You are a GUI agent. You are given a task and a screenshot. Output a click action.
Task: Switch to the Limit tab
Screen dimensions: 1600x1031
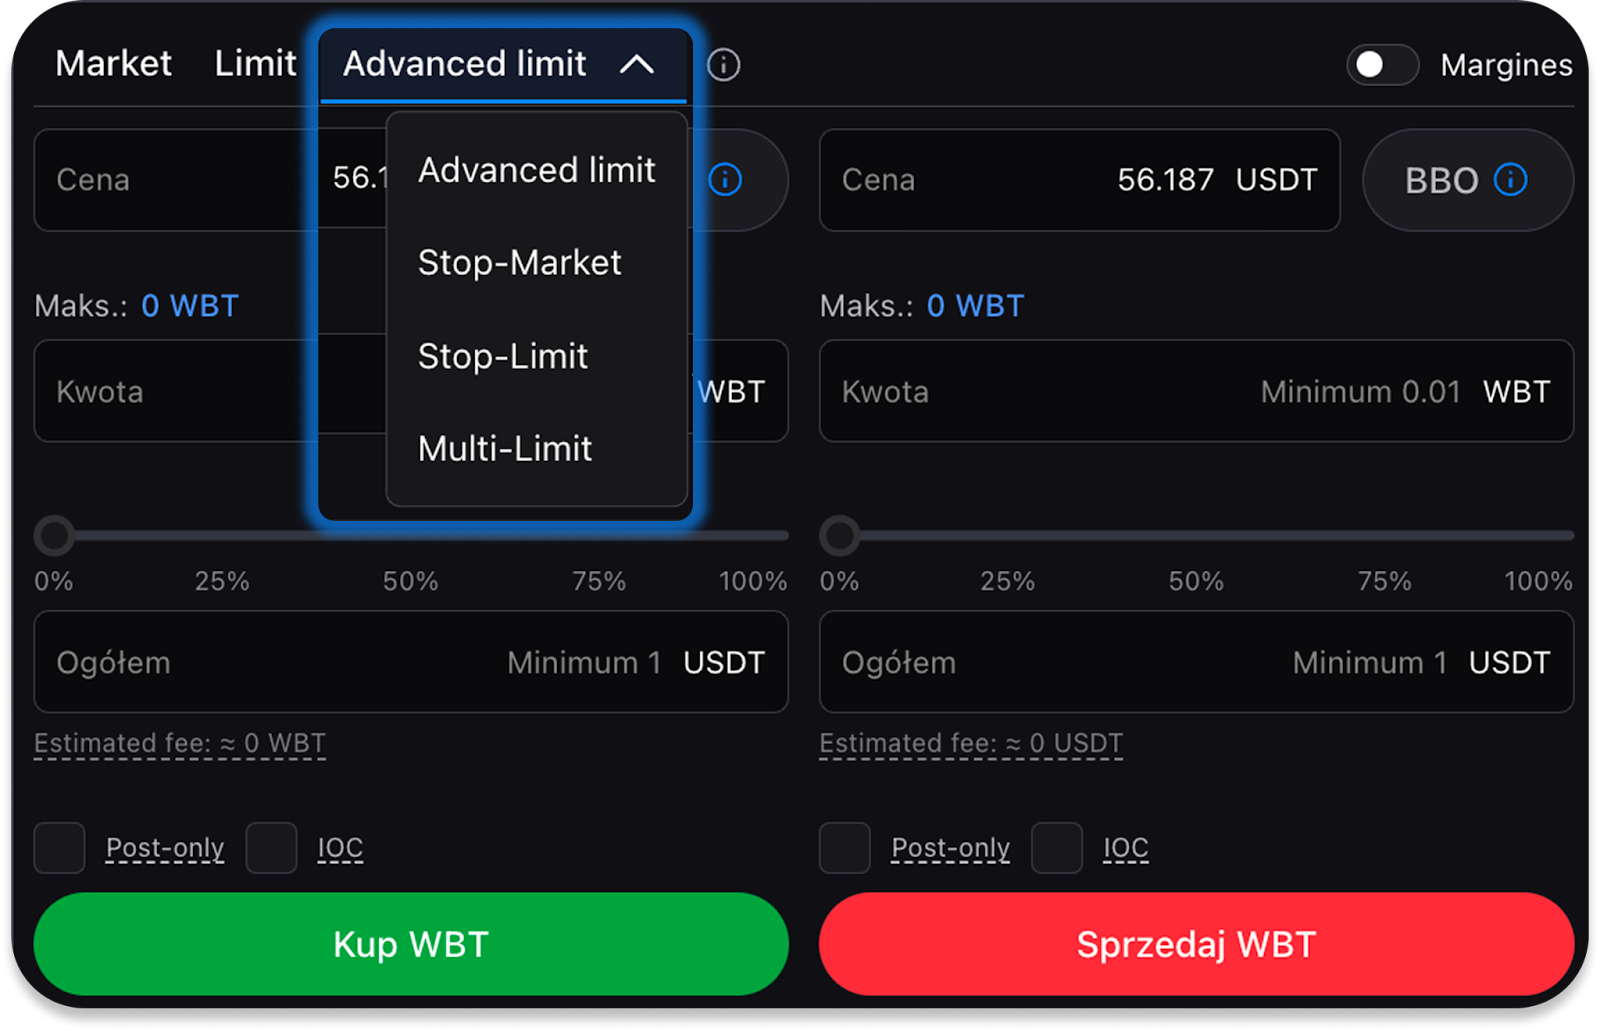tap(255, 64)
